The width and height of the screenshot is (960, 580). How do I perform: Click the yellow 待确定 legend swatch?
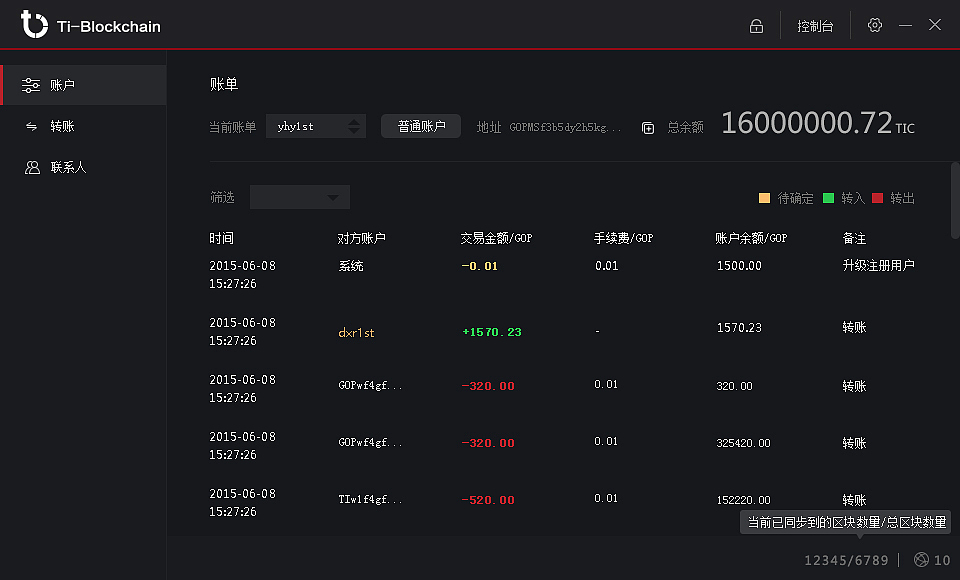point(765,198)
